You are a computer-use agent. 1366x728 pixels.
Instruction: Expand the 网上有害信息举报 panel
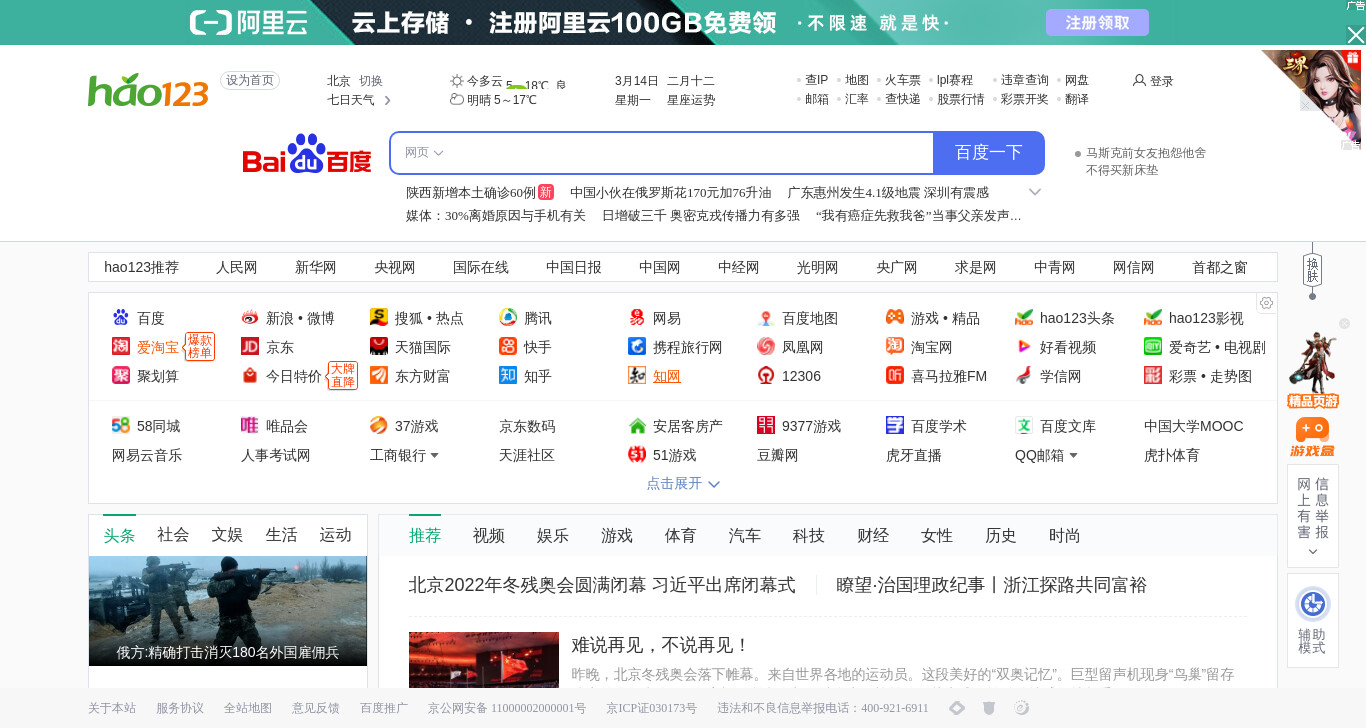(x=1313, y=516)
